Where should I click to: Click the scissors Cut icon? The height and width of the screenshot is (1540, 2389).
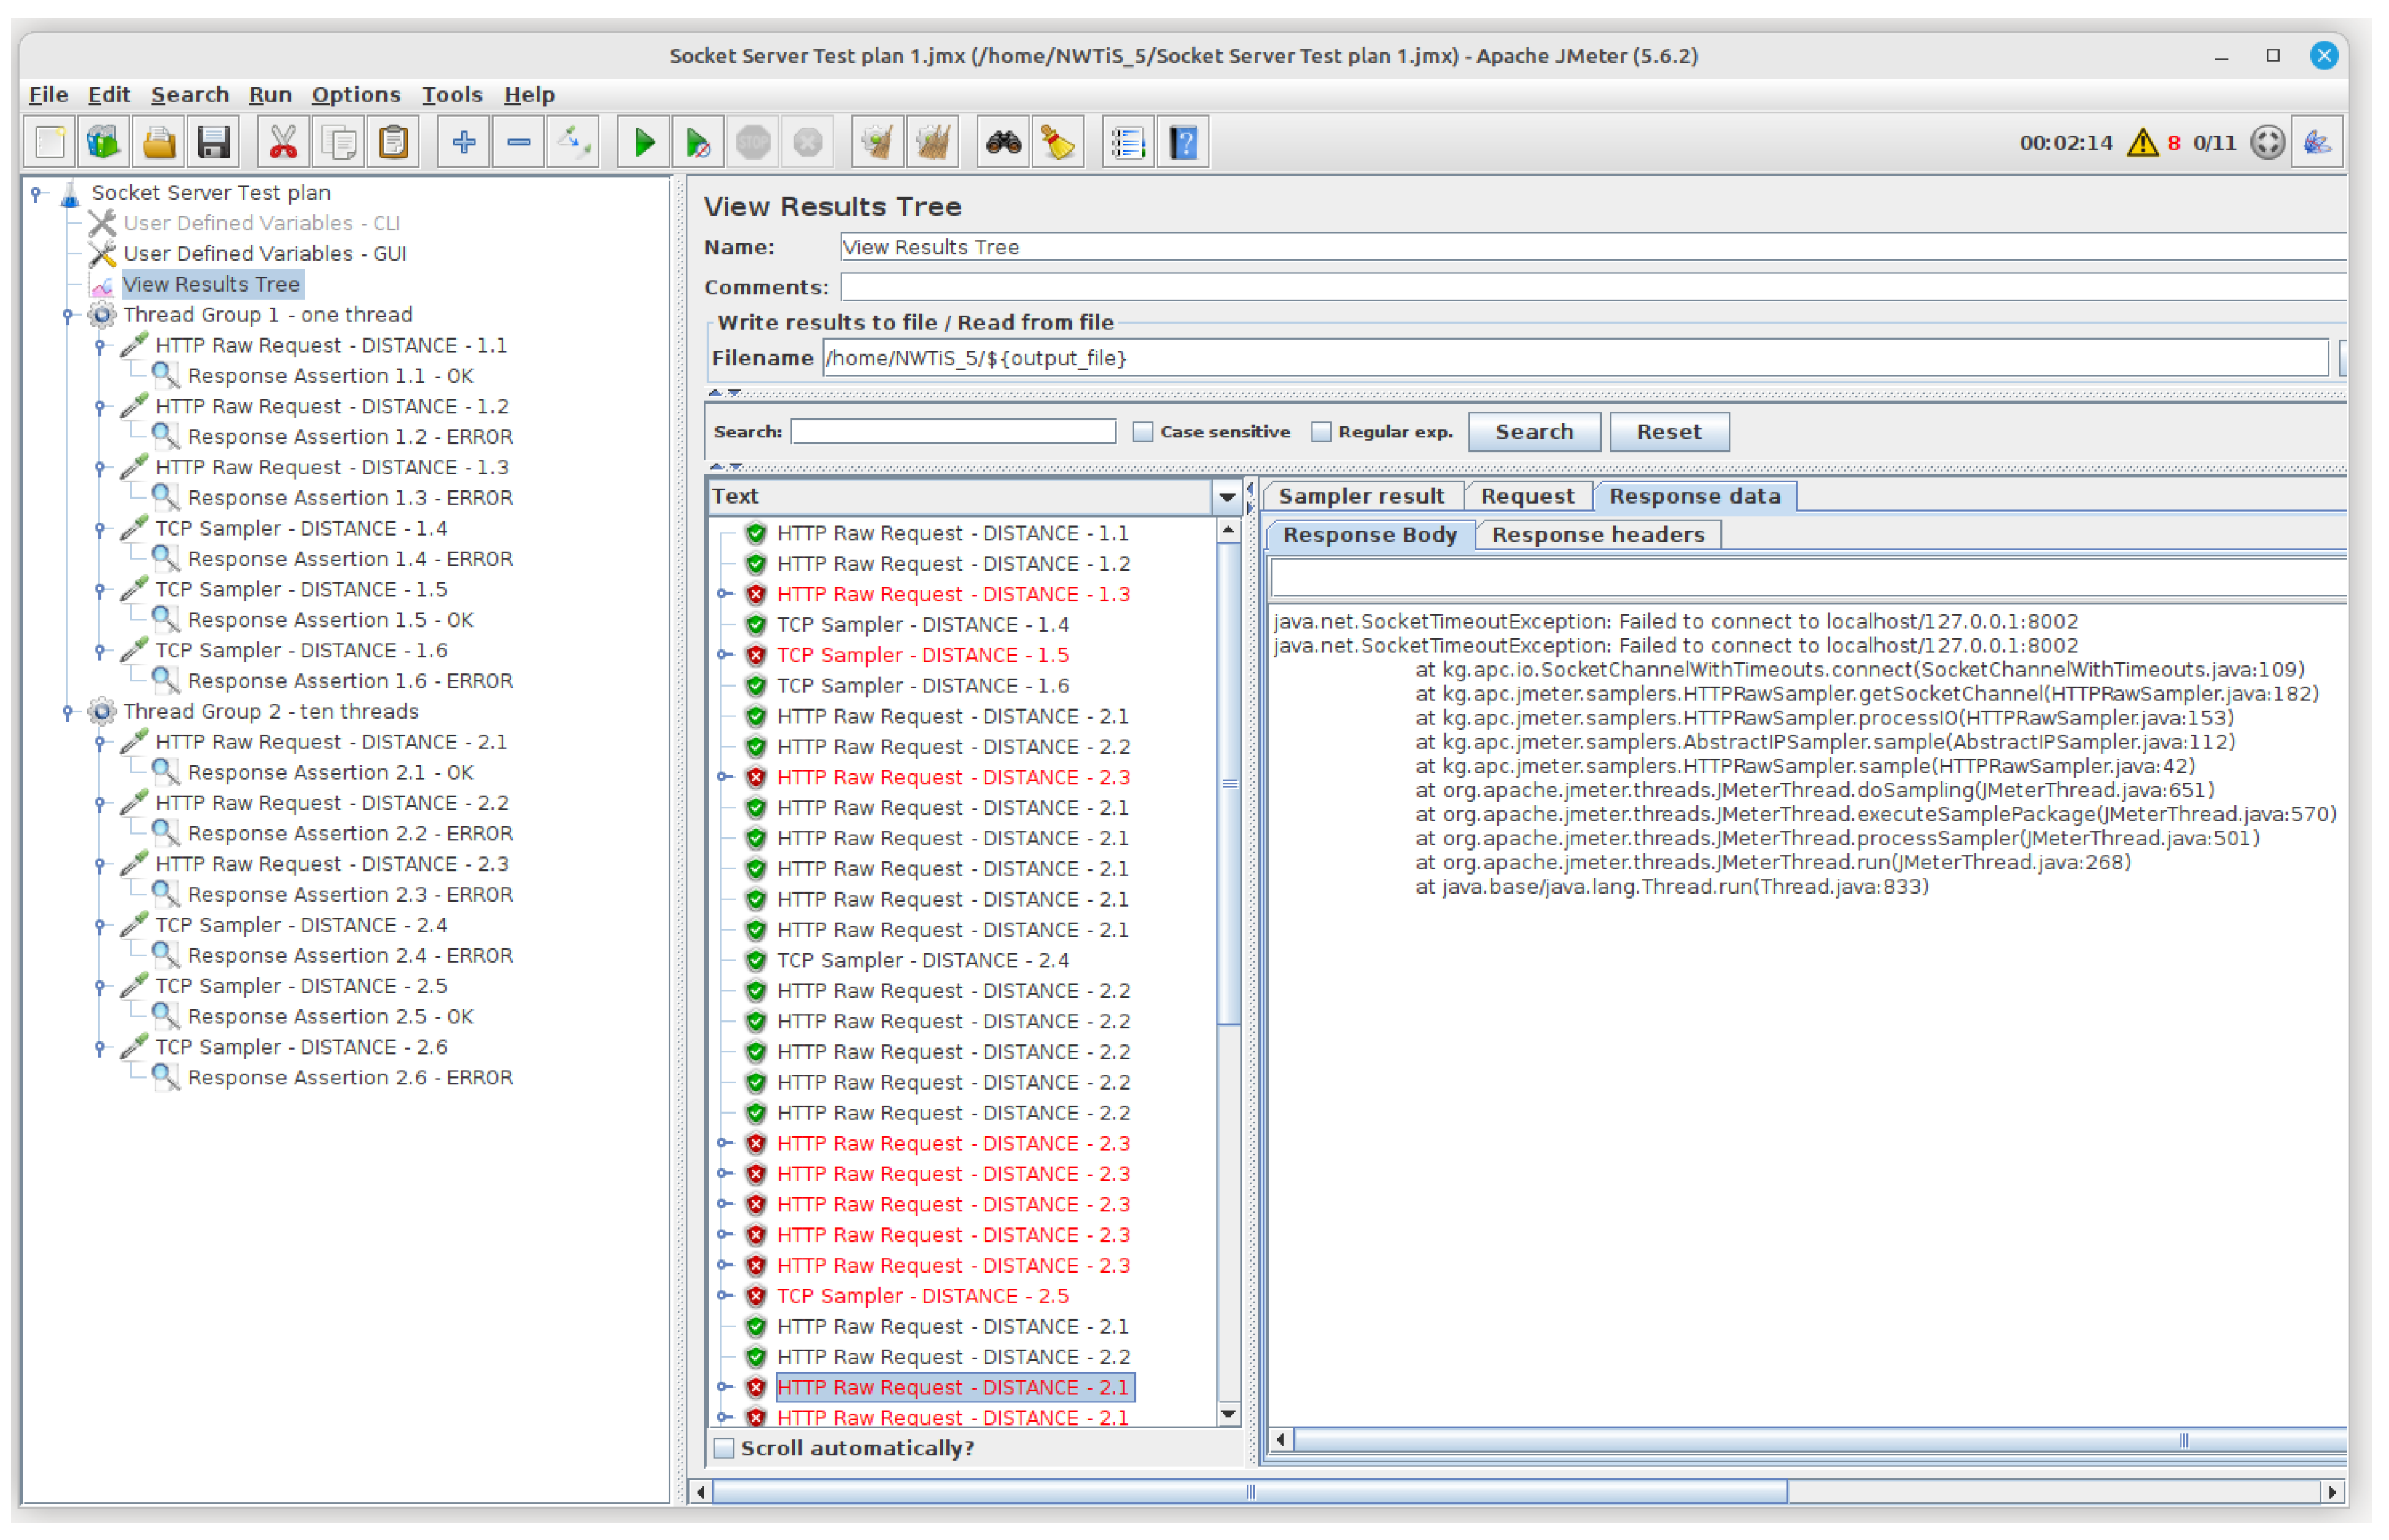point(284,143)
